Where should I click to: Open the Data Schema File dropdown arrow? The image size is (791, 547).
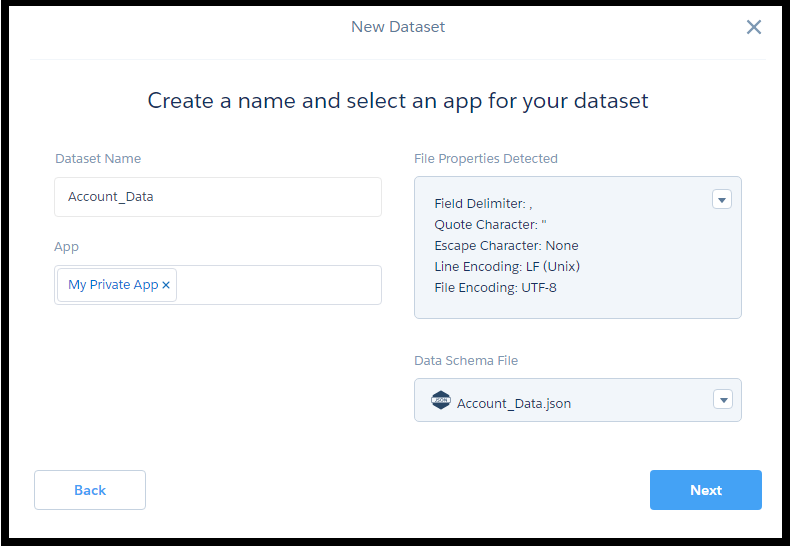[x=722, y=400]
